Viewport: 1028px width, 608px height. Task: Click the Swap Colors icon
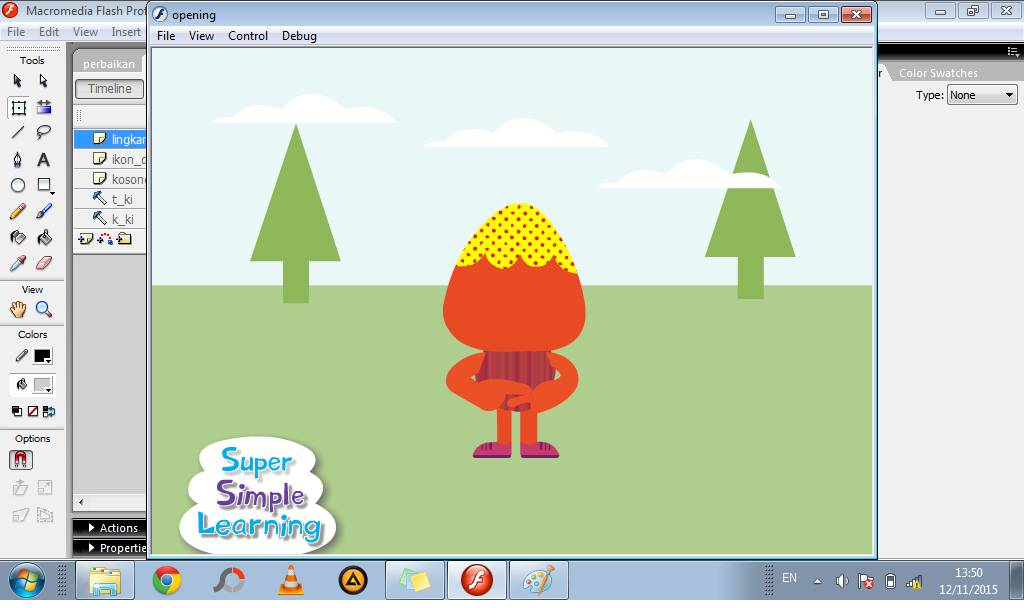pos(49,411)
